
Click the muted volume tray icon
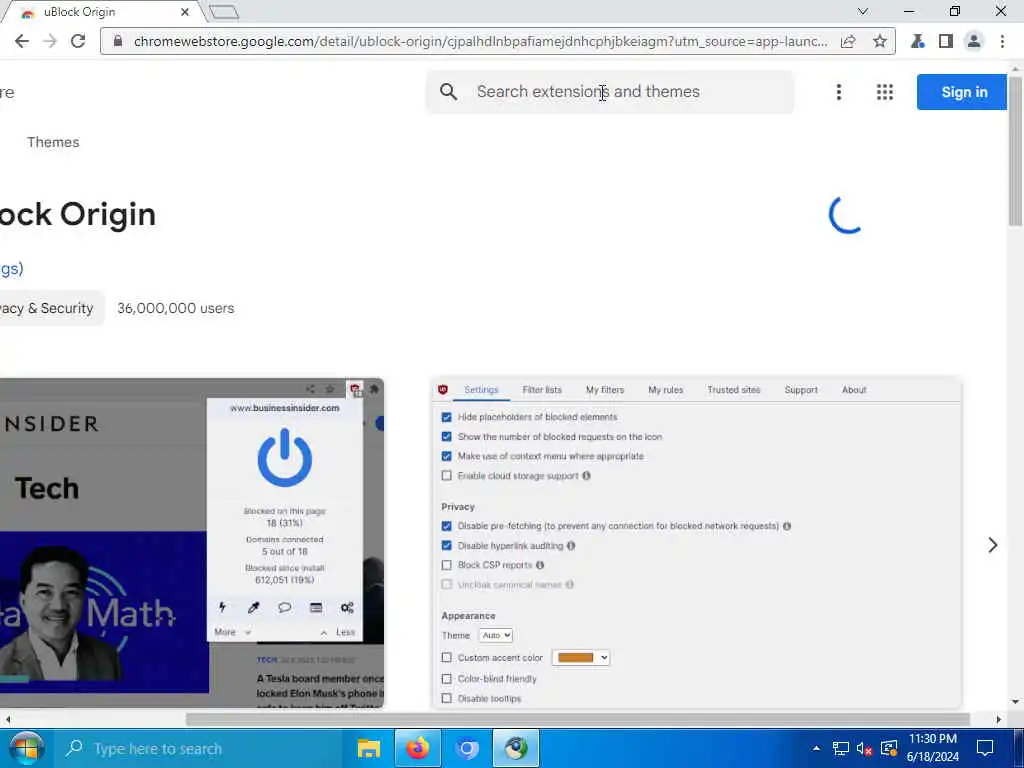click(864, 748)
